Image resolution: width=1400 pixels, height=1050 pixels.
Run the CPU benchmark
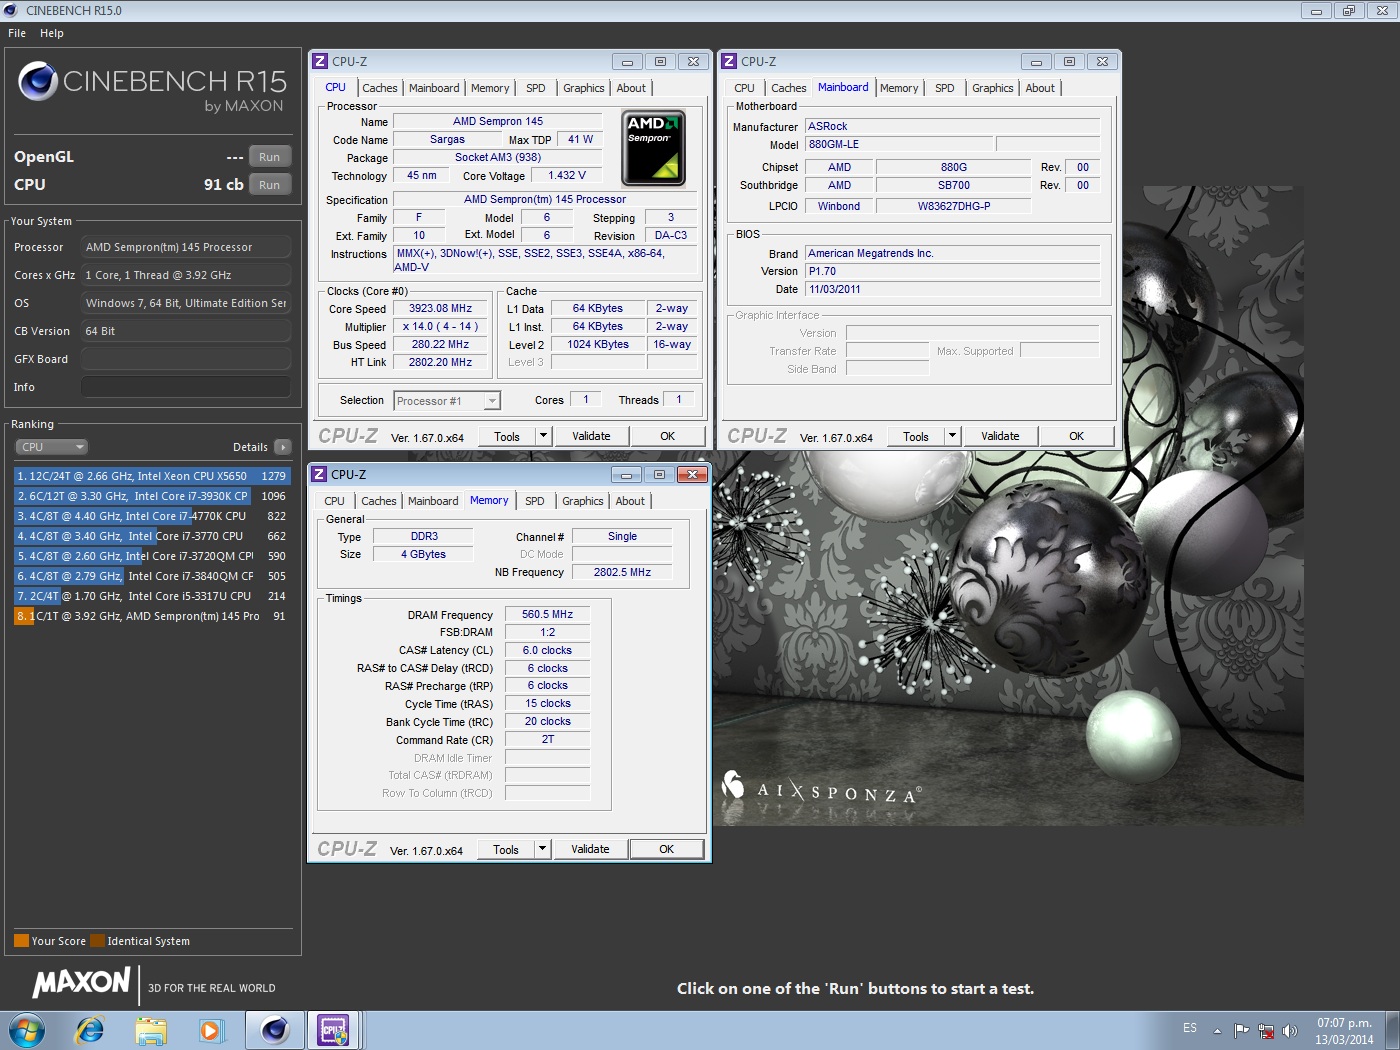pos(270,185)
